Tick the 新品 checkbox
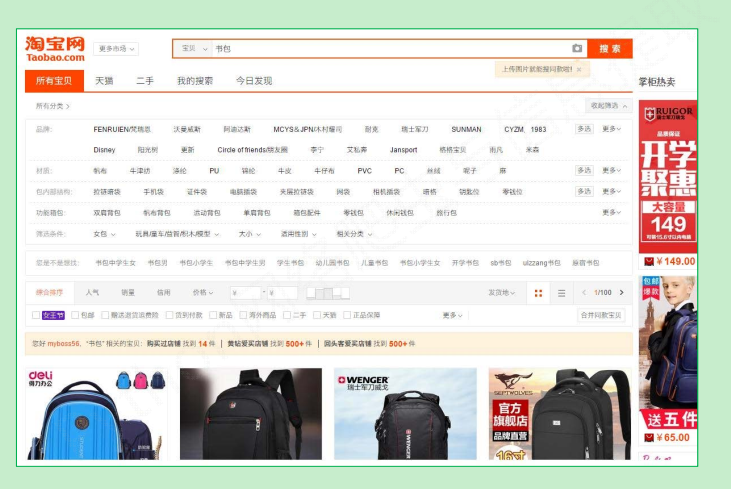The height and width of the screenshot is (489, 731). coord(213,315)
